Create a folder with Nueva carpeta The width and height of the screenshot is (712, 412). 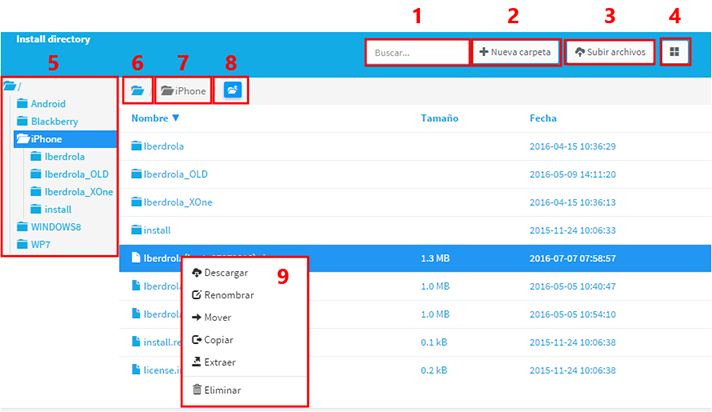516,52
